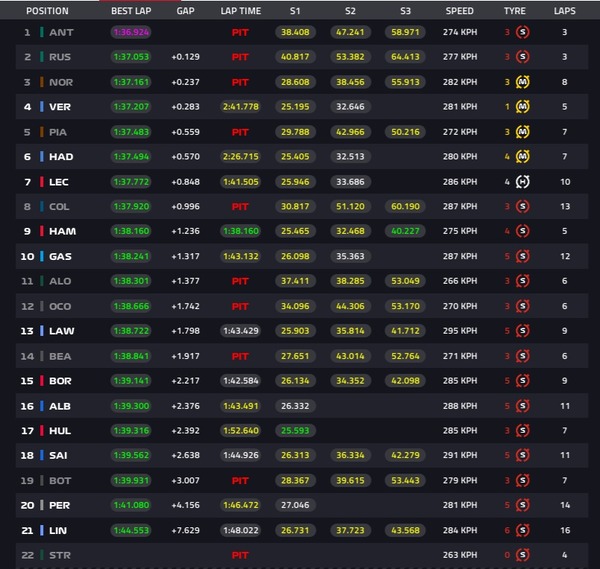This screenshot has height=569, width=600.
Task: Click the soft tyre icon in BOR row
Action: (x=522, y=381)
